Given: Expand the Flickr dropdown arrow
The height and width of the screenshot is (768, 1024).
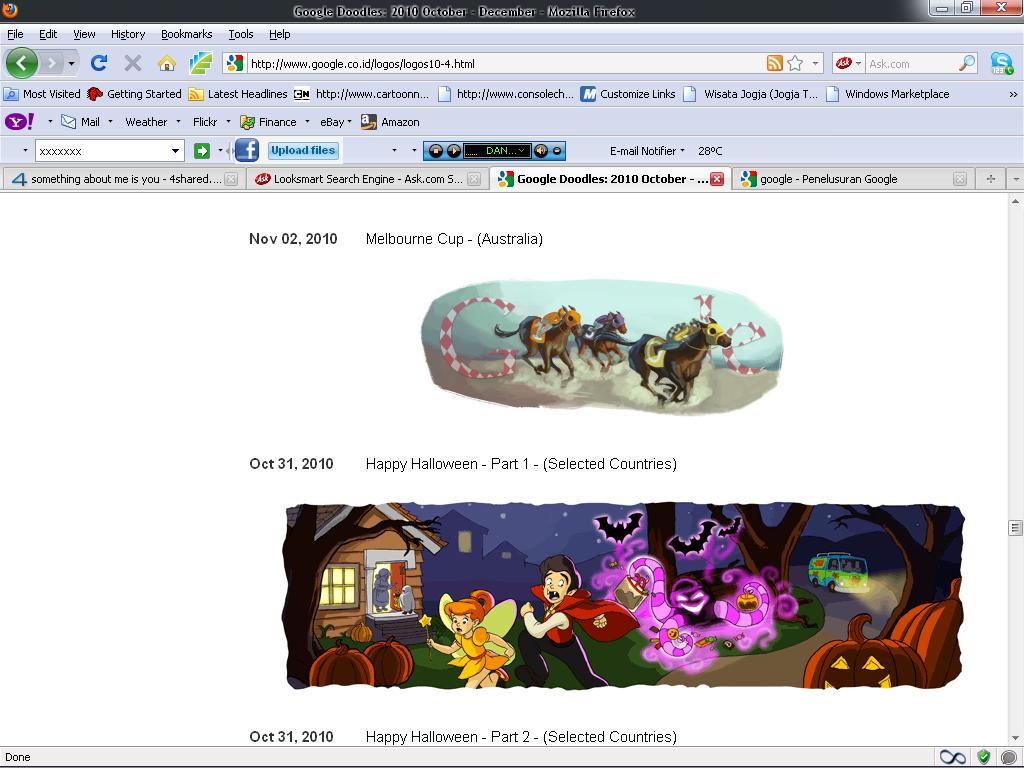Looking at the screenshot, I should coord(228,121).
